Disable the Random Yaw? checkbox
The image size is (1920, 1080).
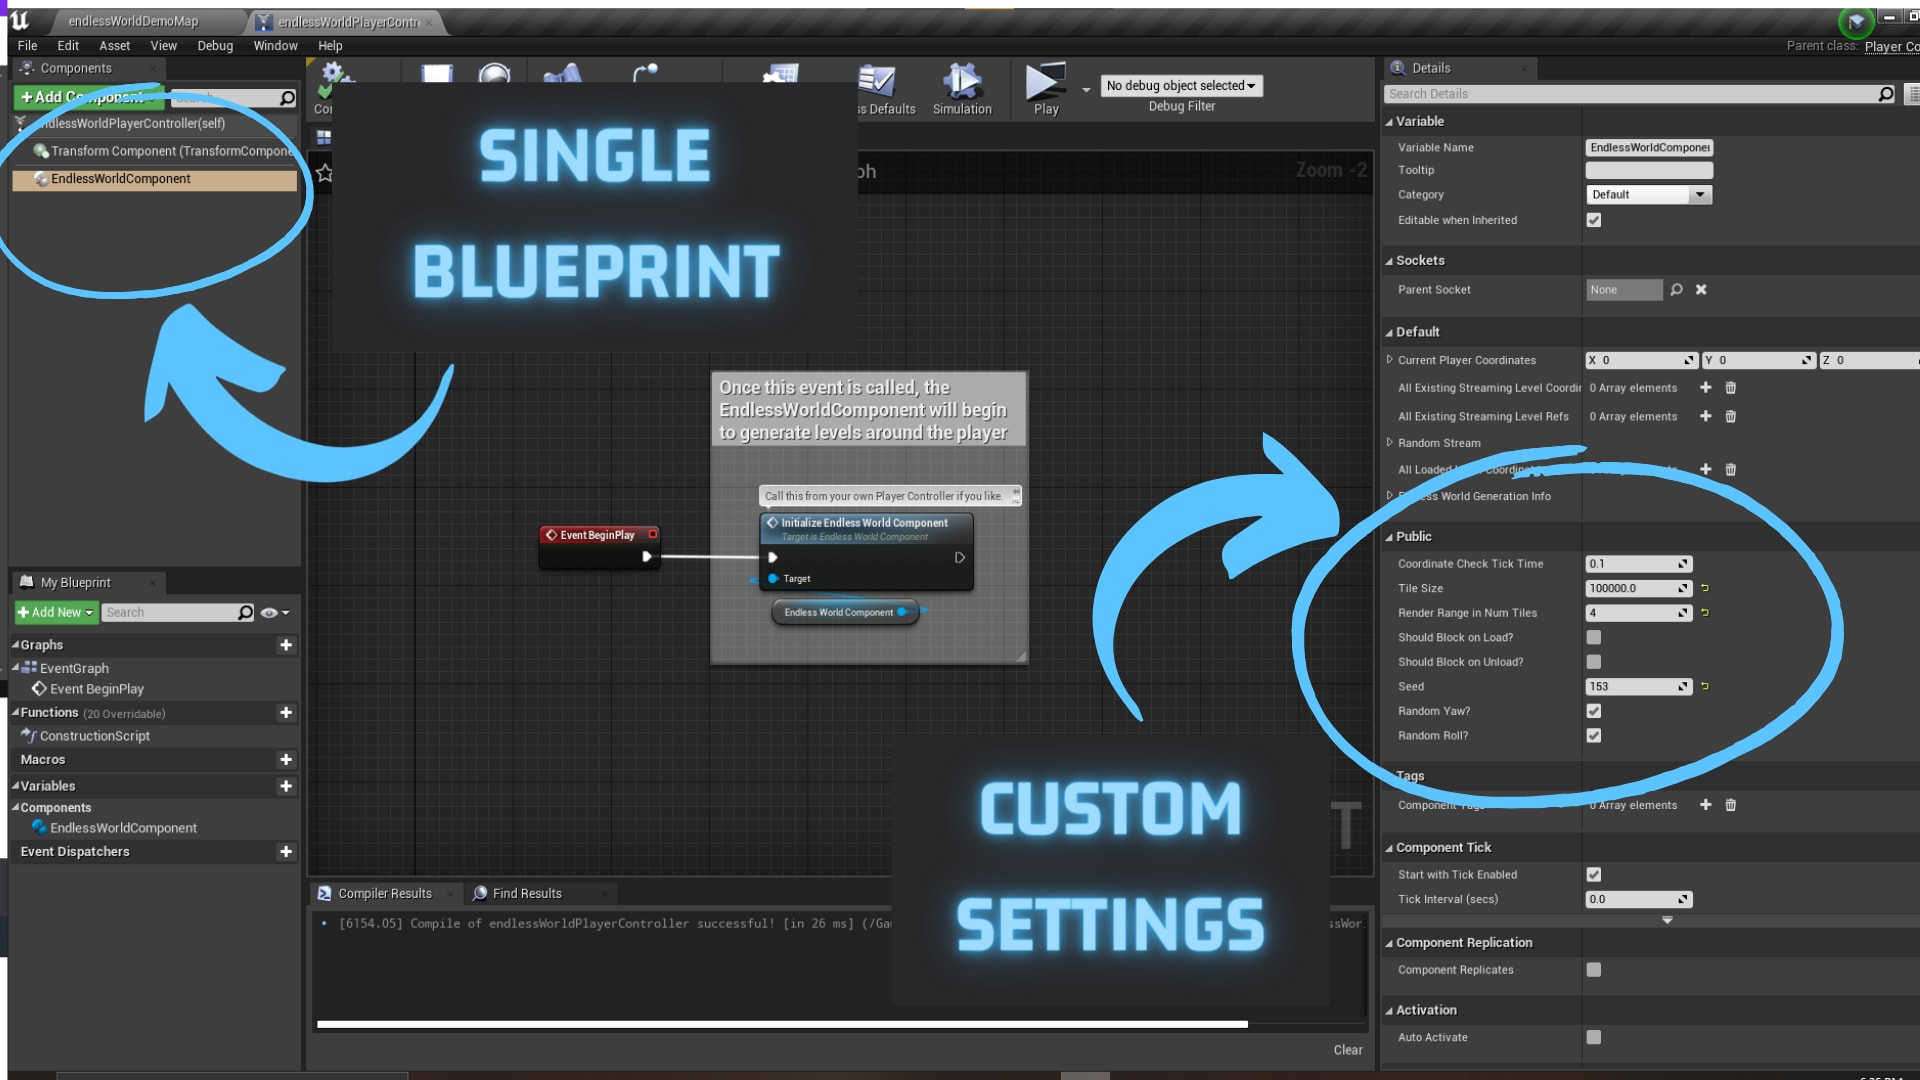point(1593,711)
